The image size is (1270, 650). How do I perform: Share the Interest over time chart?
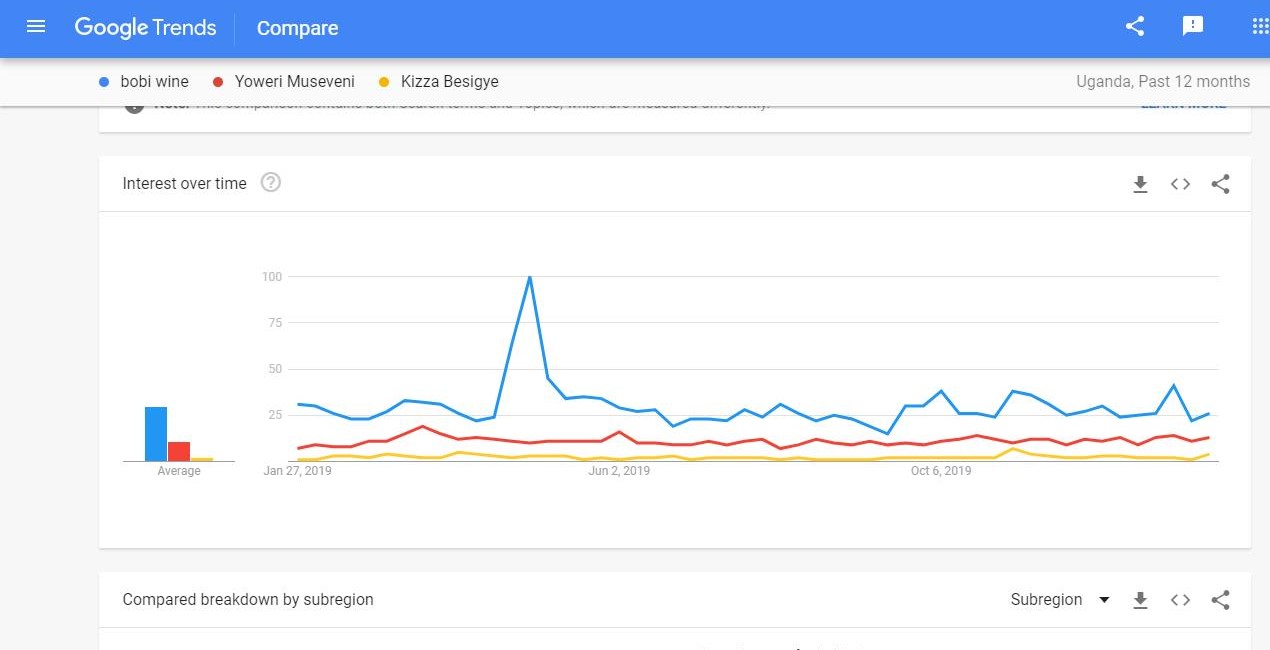coord(1220,184)
